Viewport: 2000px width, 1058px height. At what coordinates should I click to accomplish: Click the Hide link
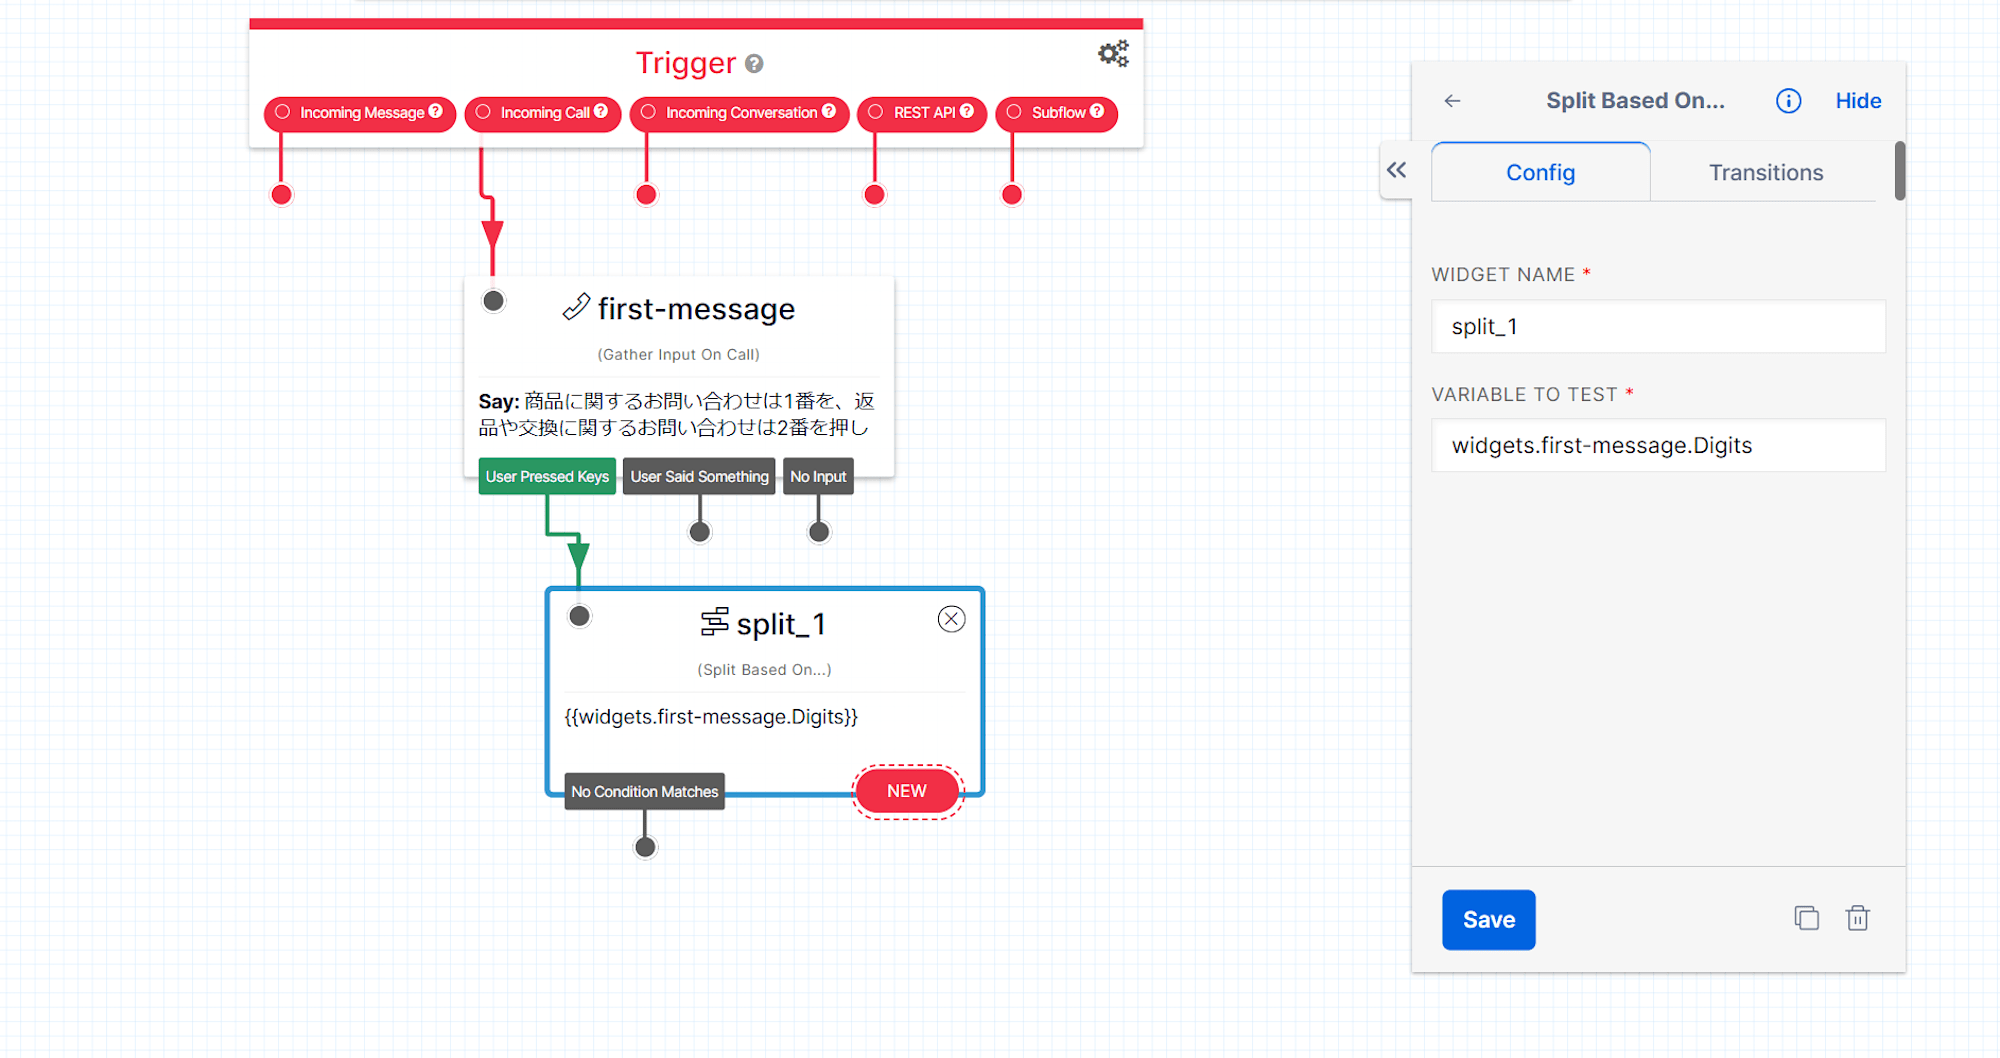1858,101
